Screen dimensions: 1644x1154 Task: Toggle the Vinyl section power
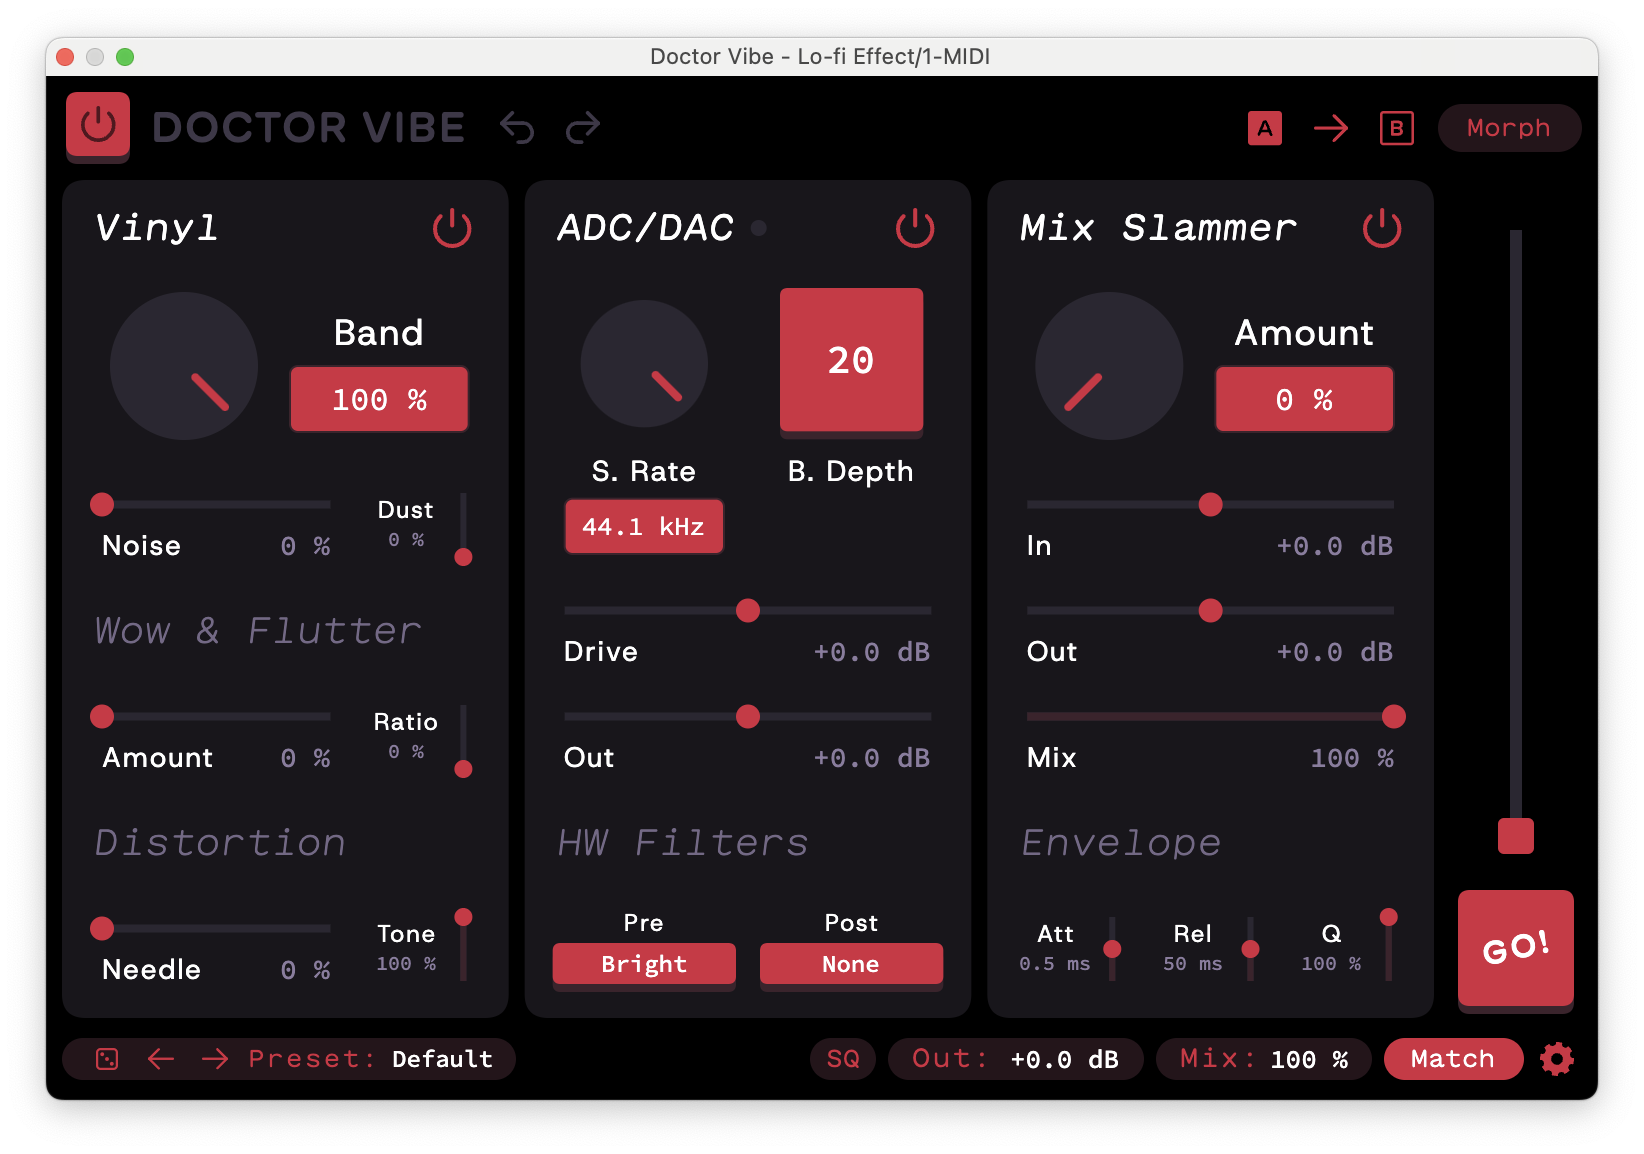(x=452, y=228)
